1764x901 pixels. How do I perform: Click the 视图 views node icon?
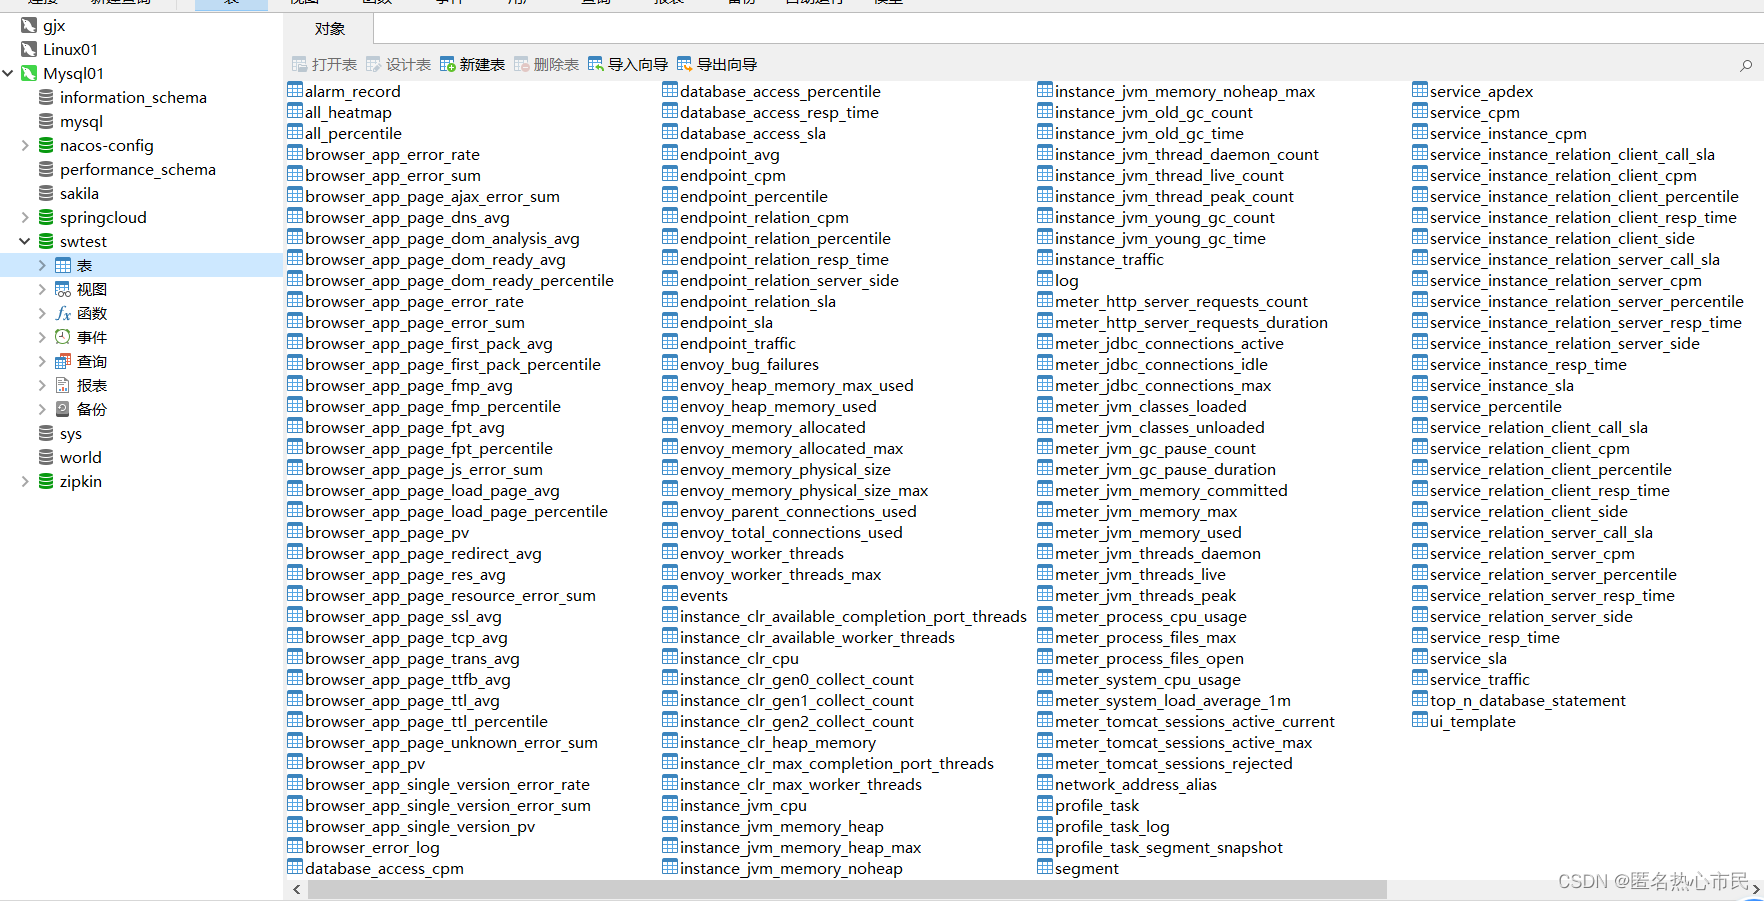[63, 289]
